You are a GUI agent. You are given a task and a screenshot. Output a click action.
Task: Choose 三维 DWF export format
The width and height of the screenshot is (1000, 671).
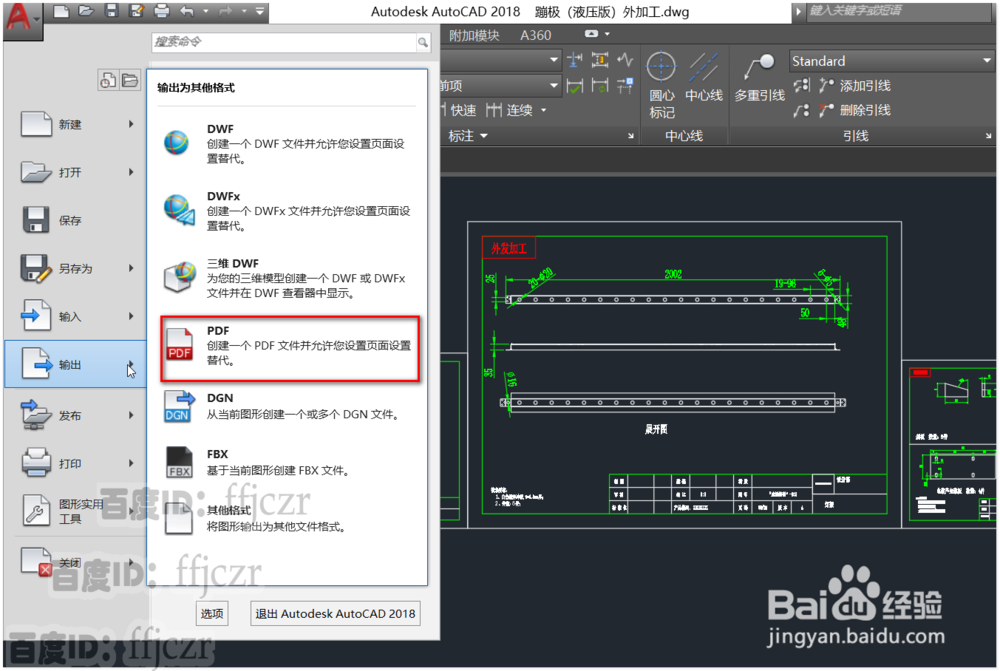288,278
